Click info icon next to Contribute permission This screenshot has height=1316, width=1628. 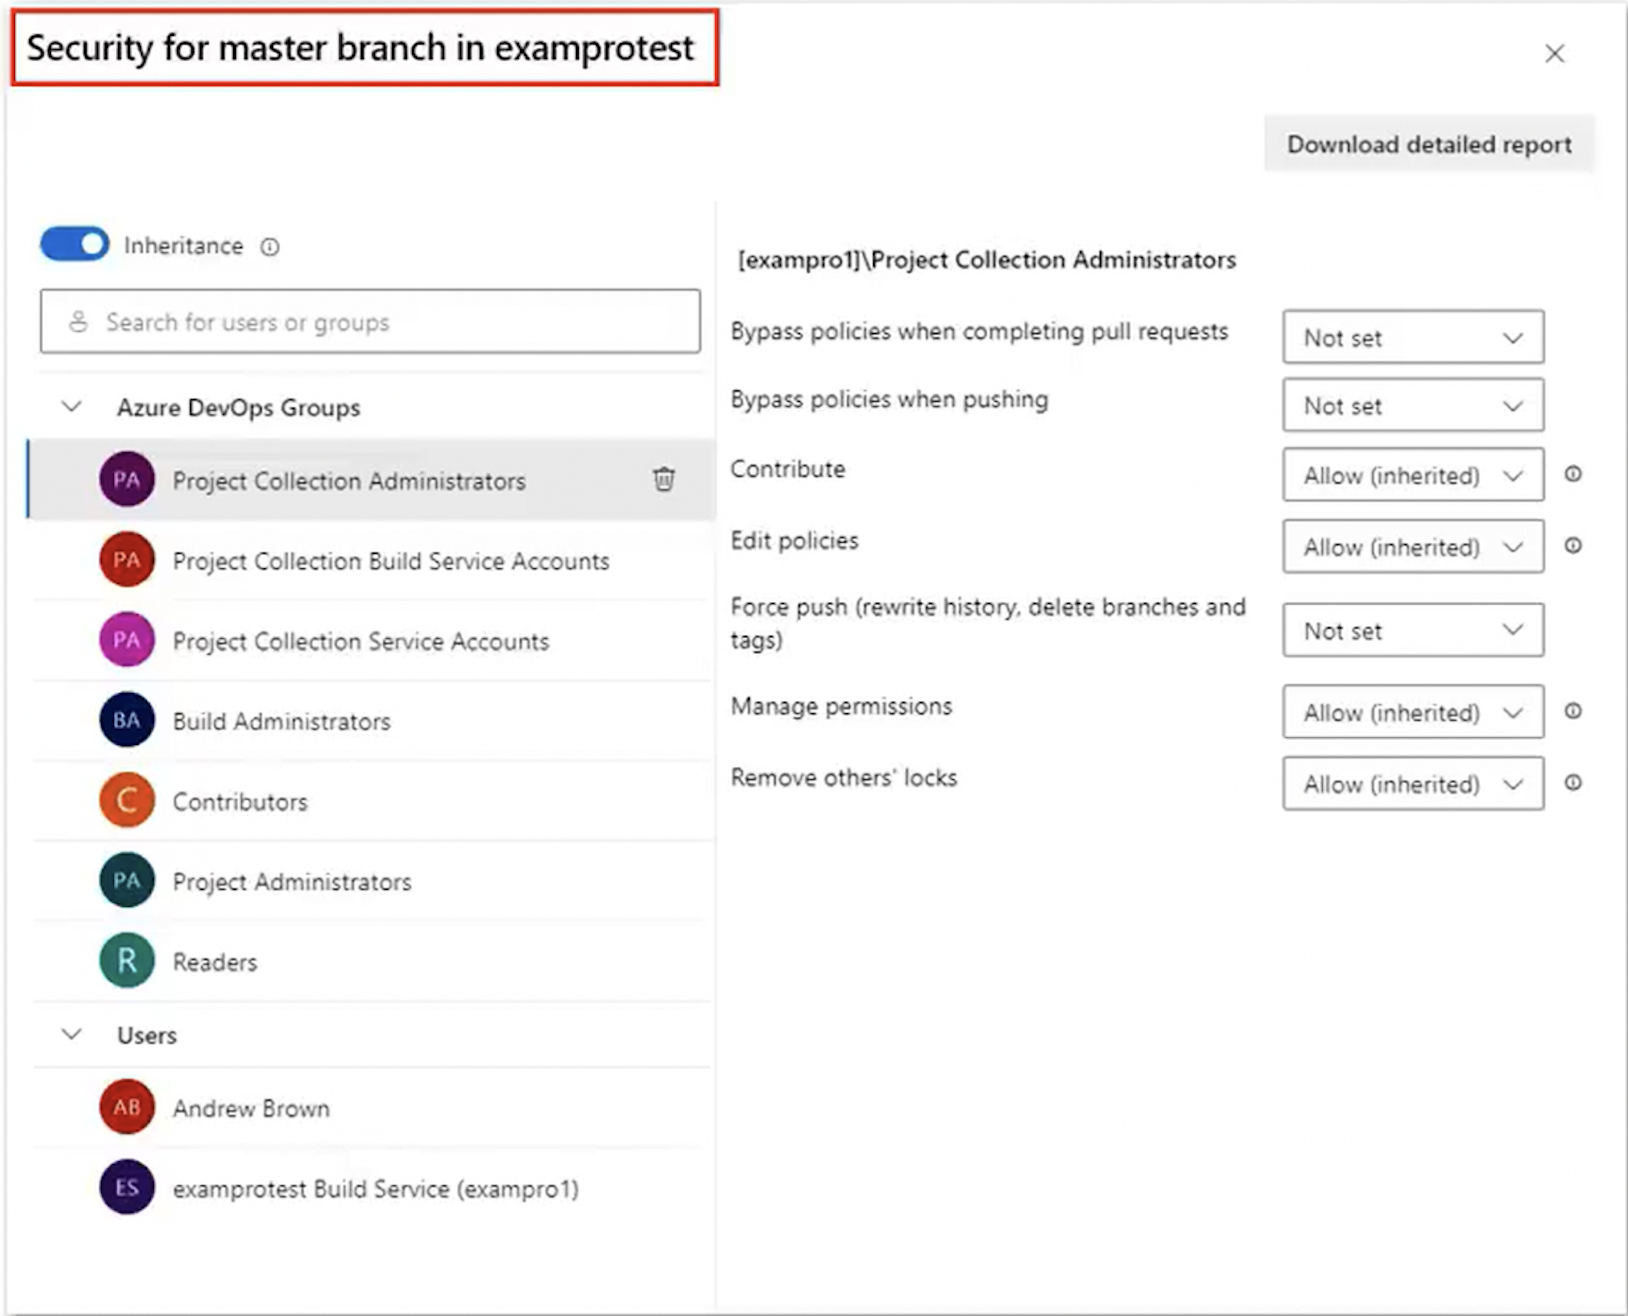tap(1573, 474)
